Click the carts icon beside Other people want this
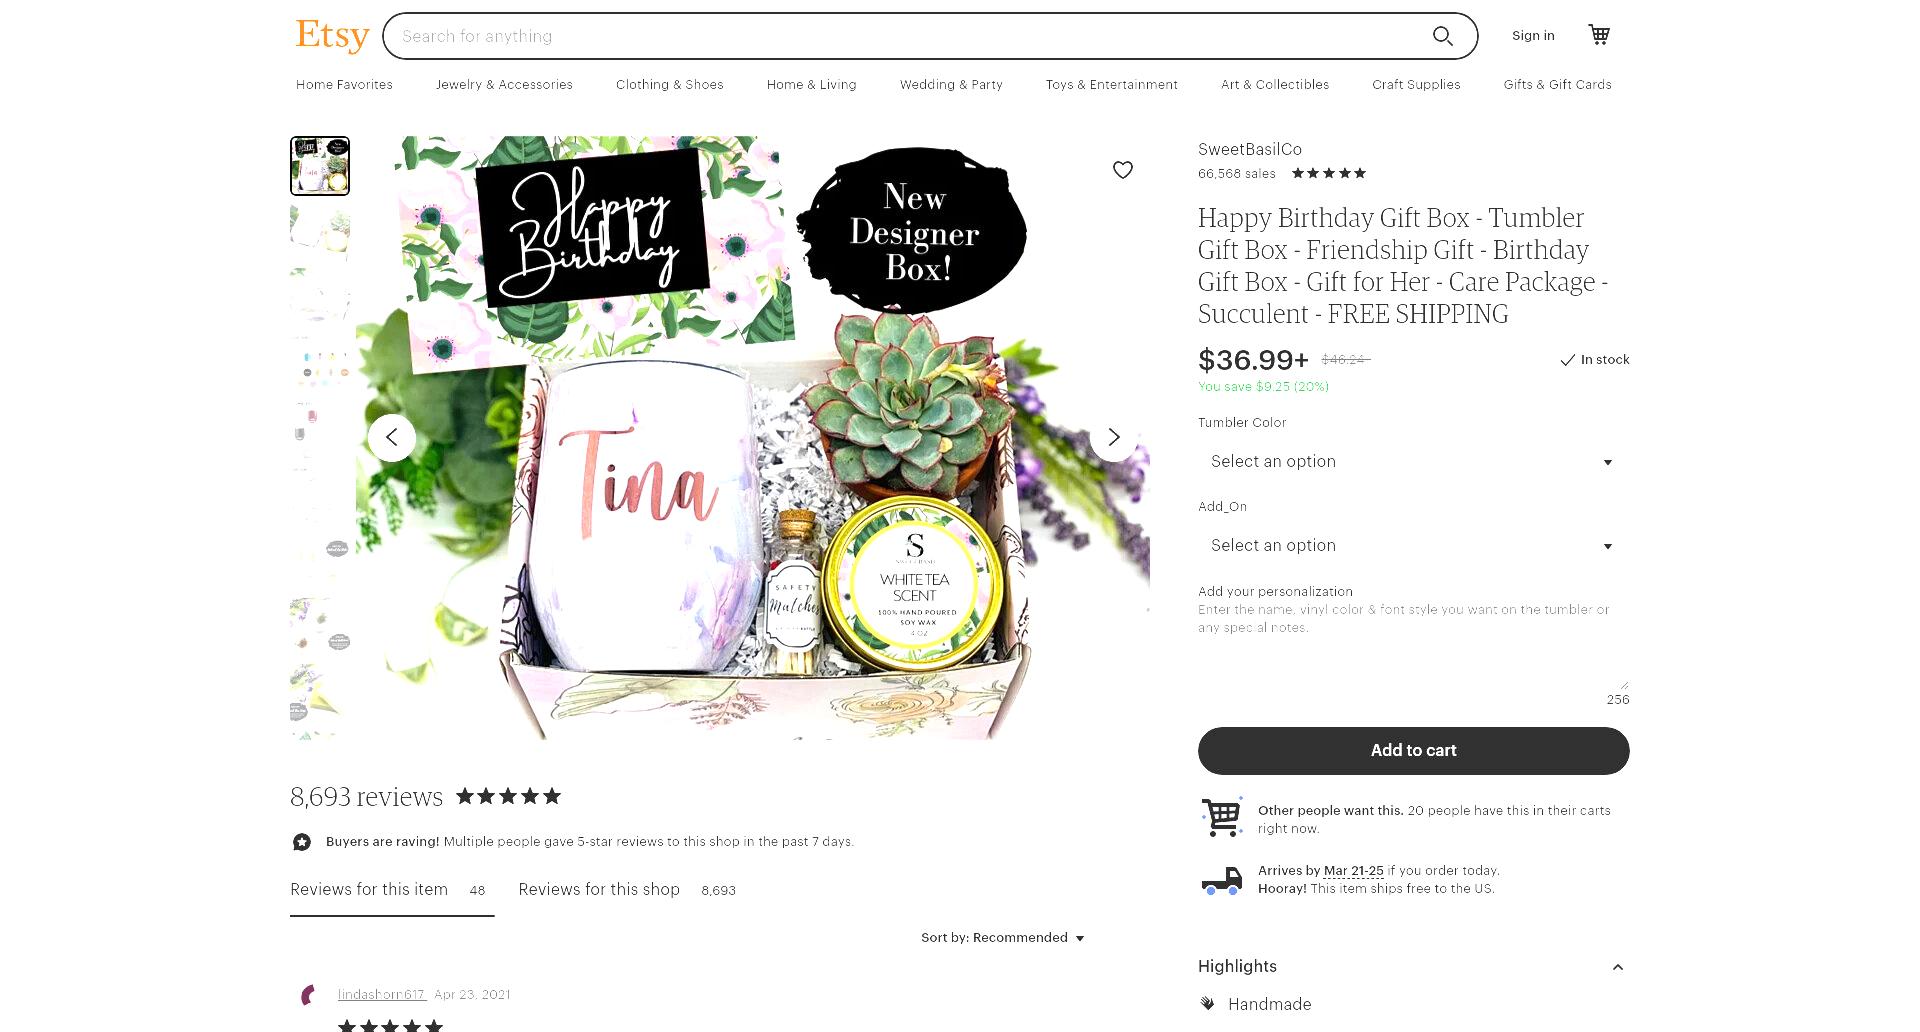1920x1032 pixels. pyautogui.click(x=1221, y=817)
